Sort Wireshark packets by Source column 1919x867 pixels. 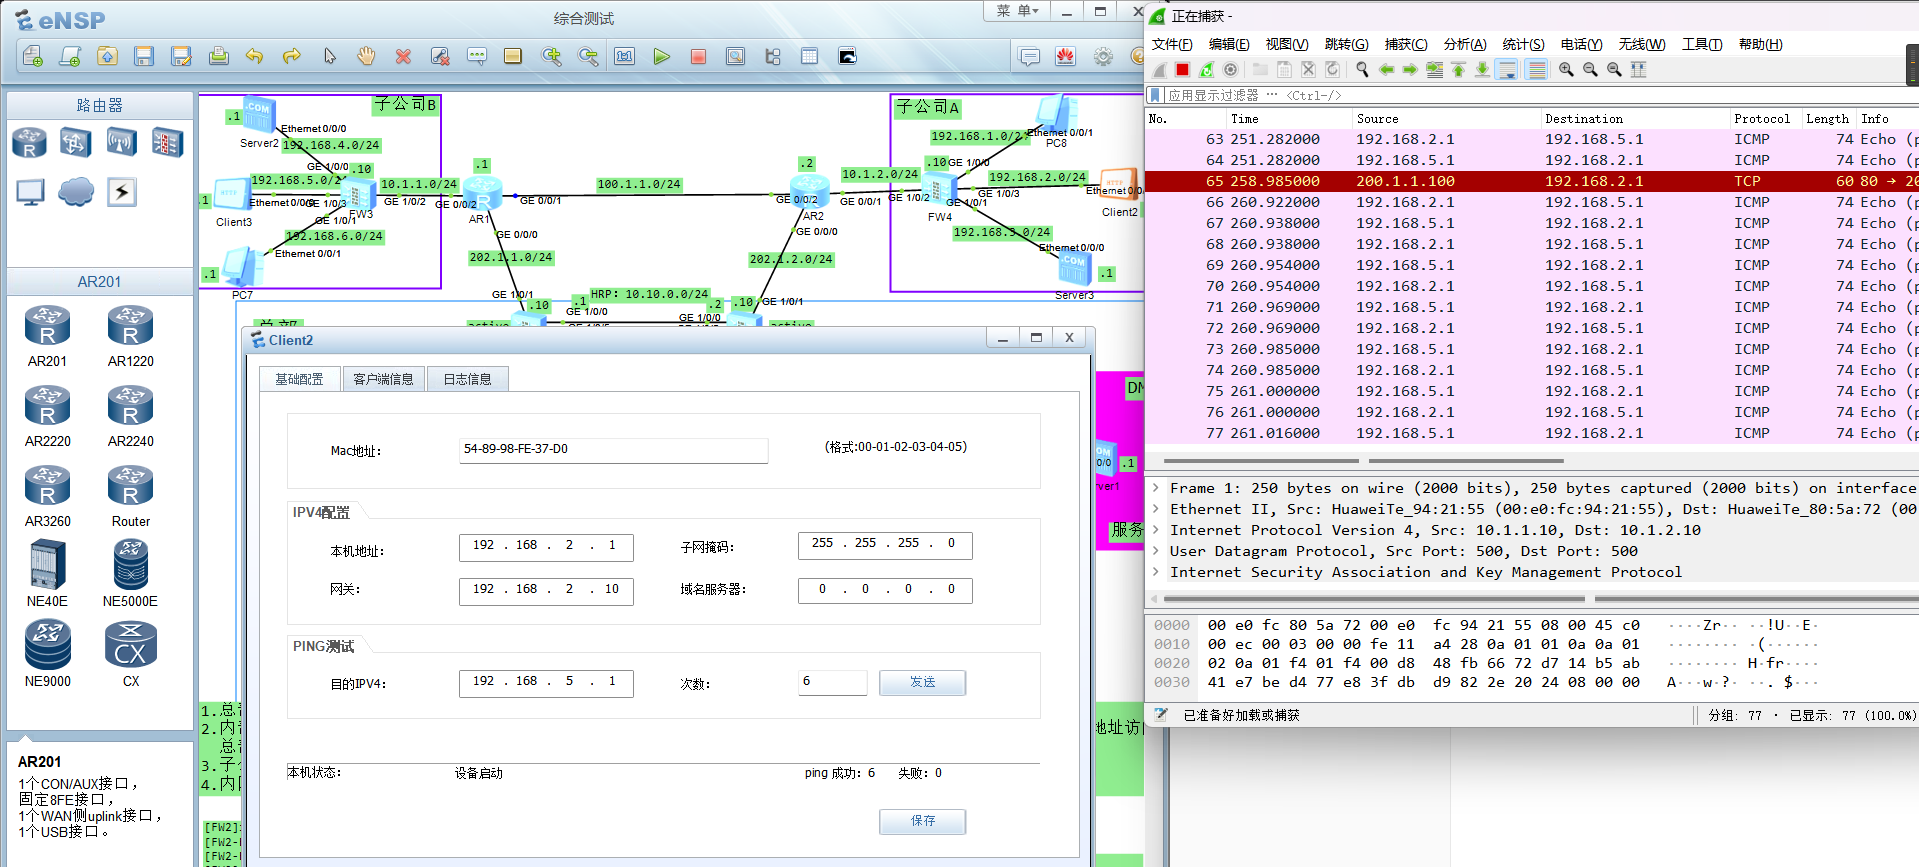(x=1445, y=119)
